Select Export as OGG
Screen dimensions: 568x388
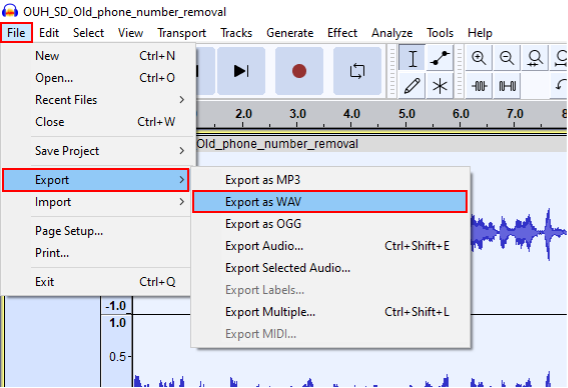330,224
